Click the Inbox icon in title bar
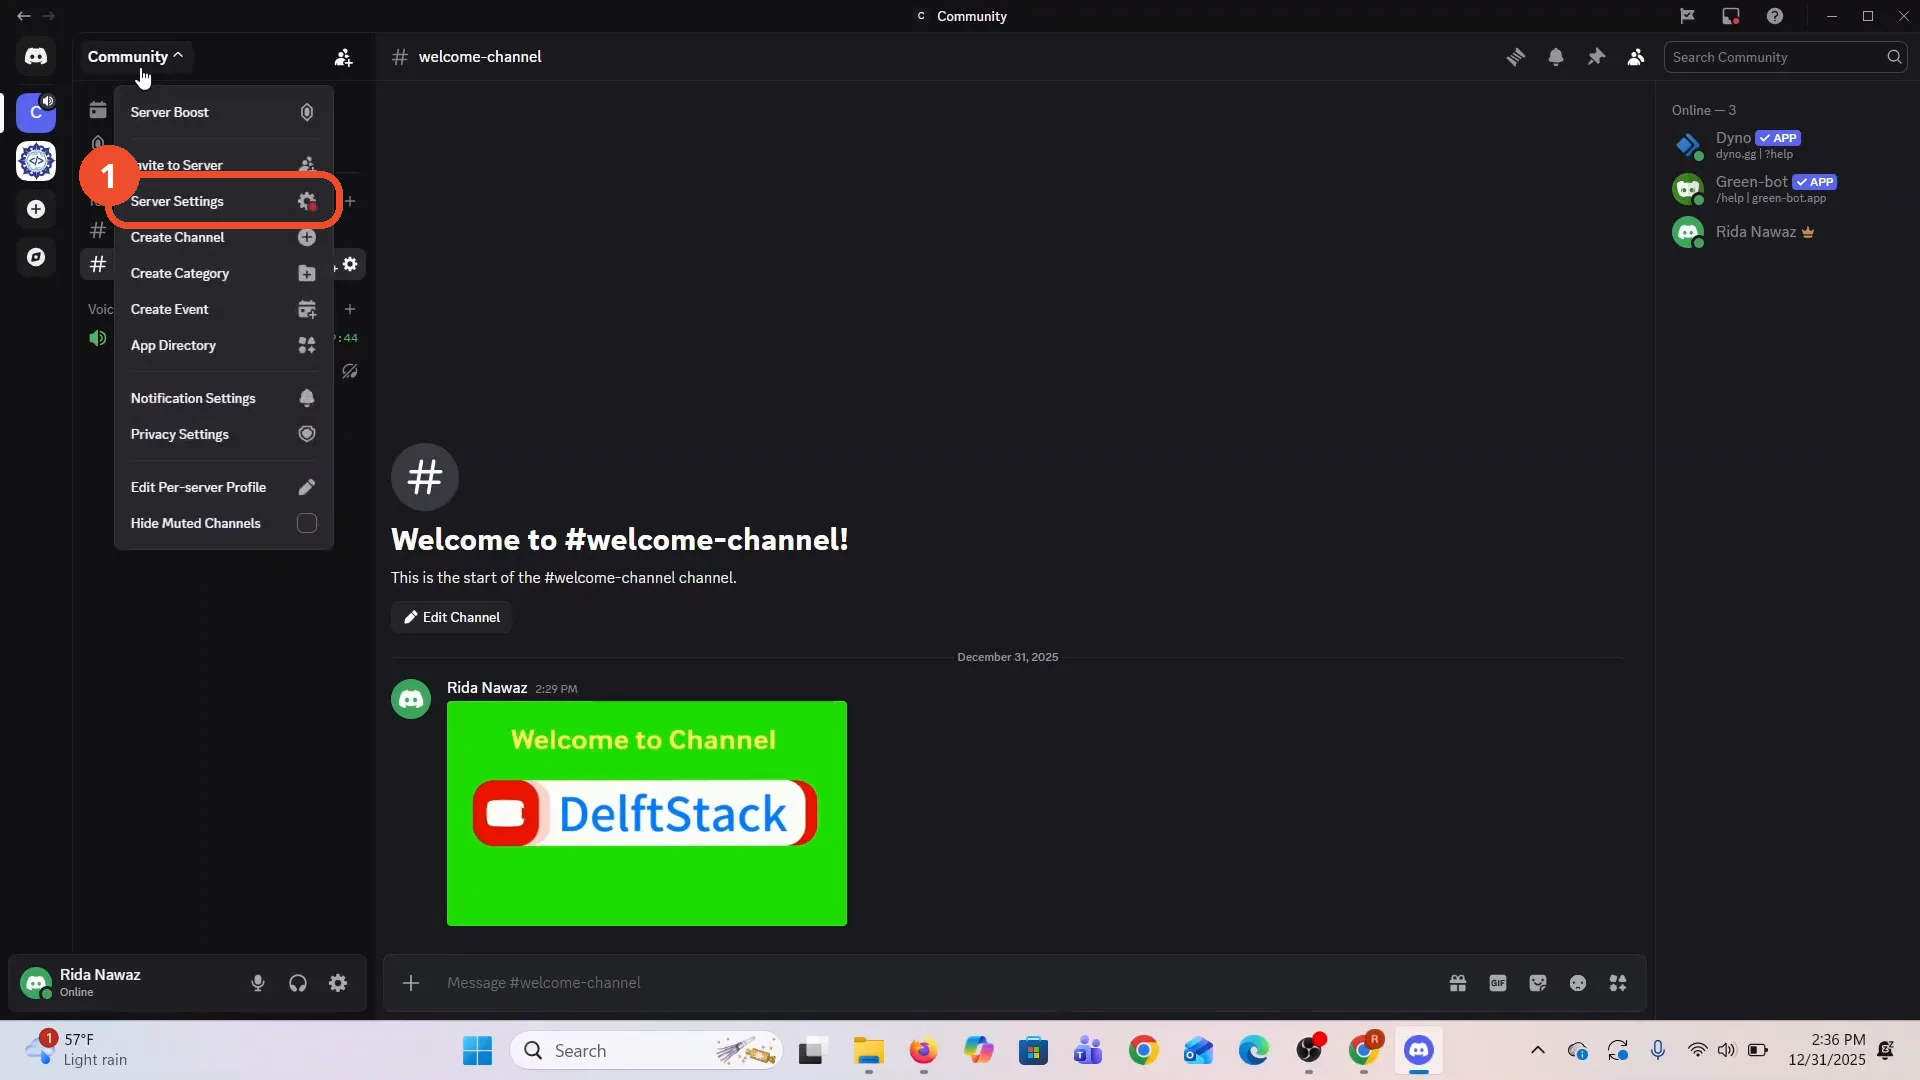This screenshot has width=1920, height=1080. 1731,16
